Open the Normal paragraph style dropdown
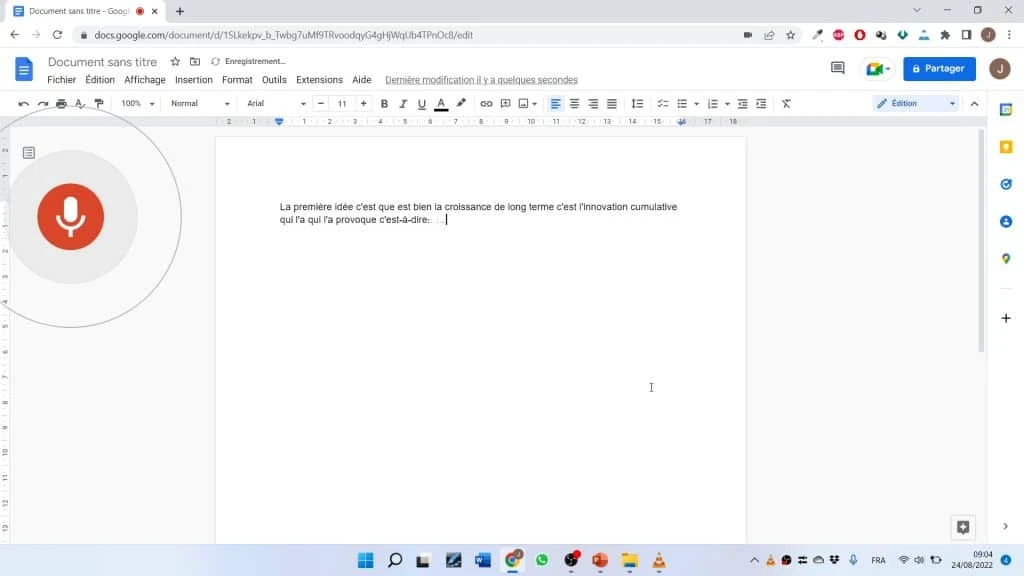 [x=200, y=104]
